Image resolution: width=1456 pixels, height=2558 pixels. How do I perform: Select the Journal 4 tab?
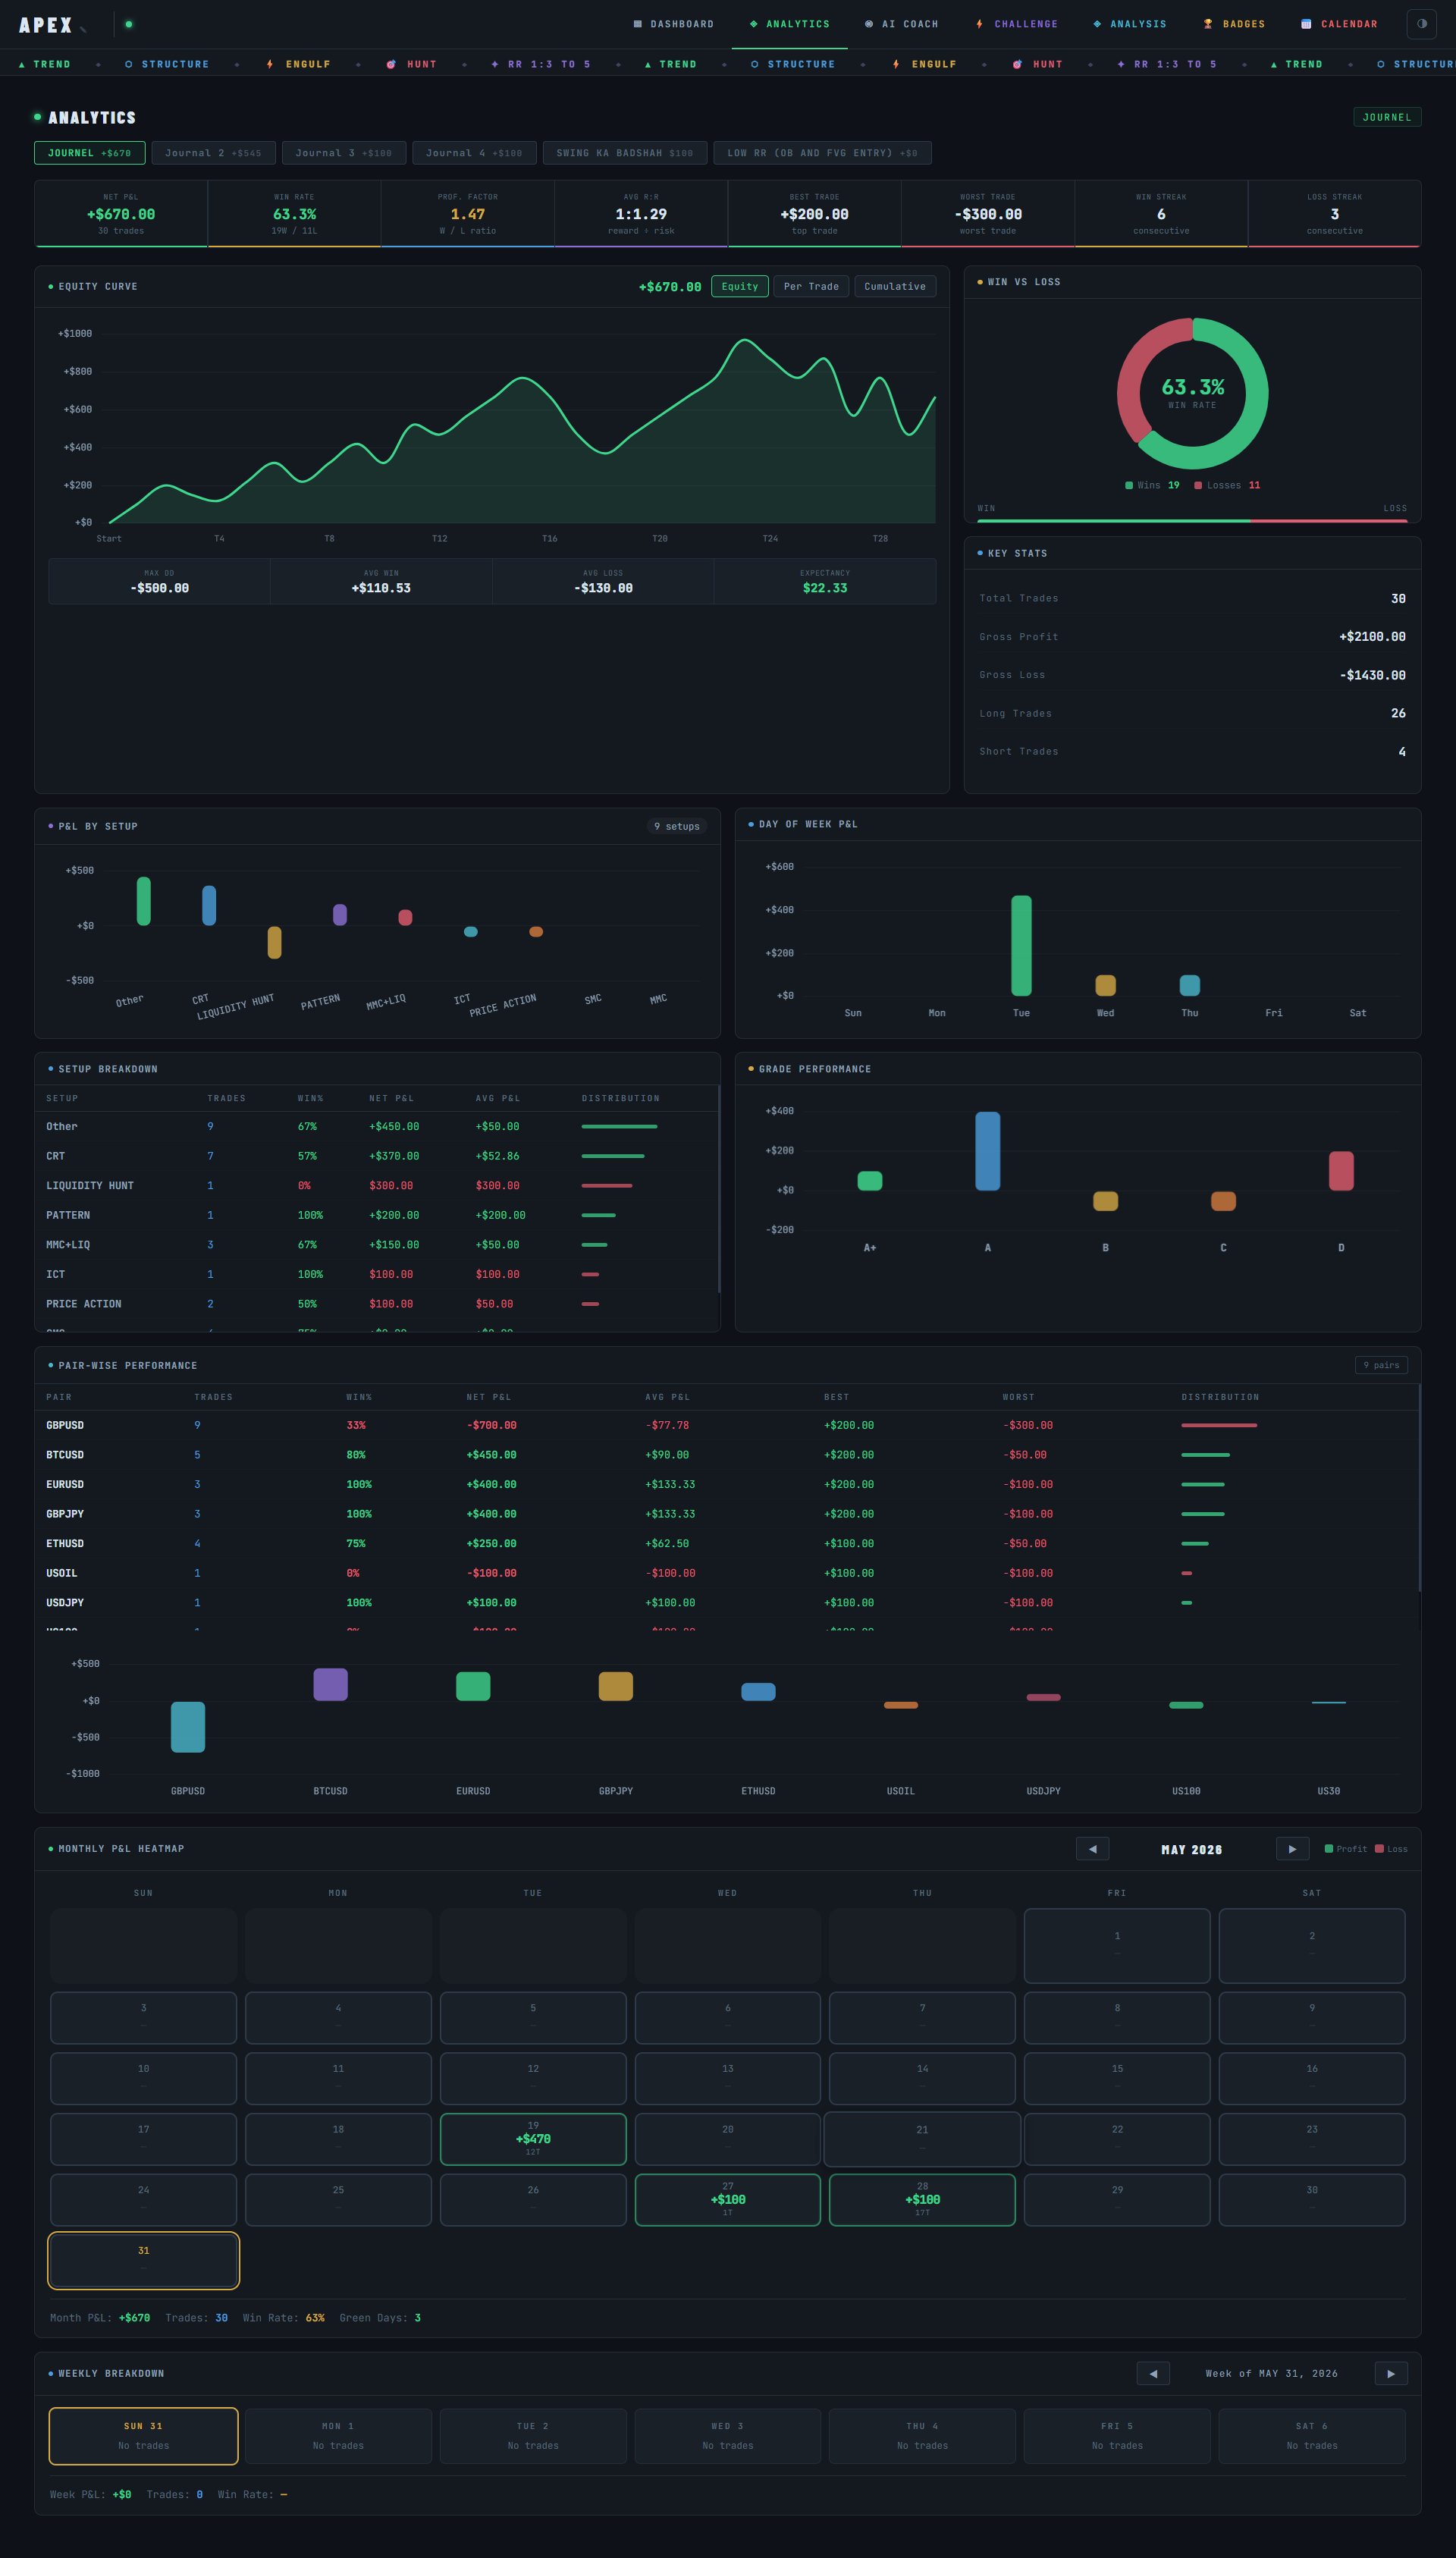click(474, 153)
